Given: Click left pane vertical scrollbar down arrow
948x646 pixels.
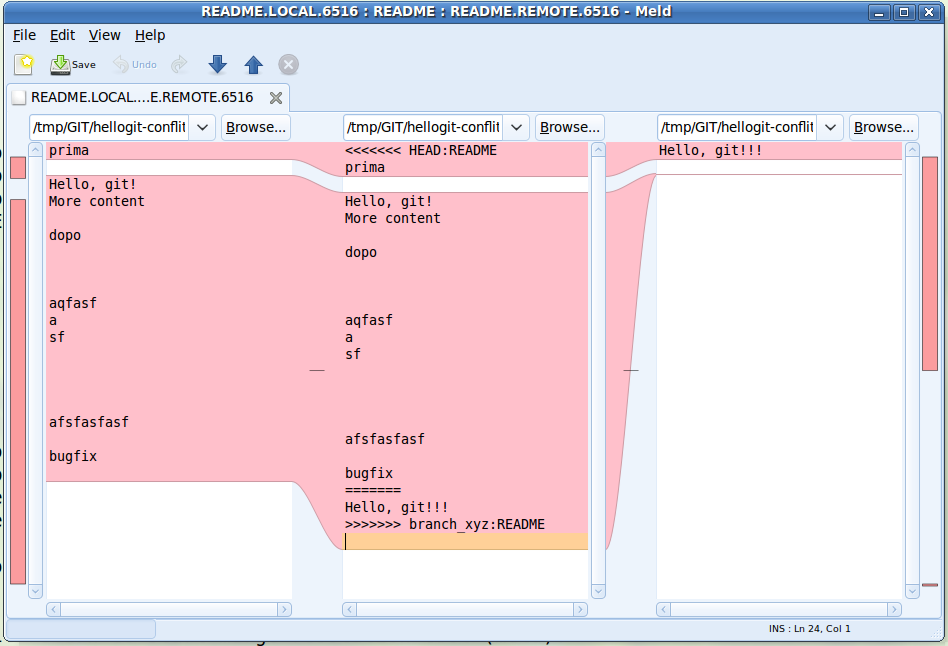Looking at the screenshot, I should 36,592.
